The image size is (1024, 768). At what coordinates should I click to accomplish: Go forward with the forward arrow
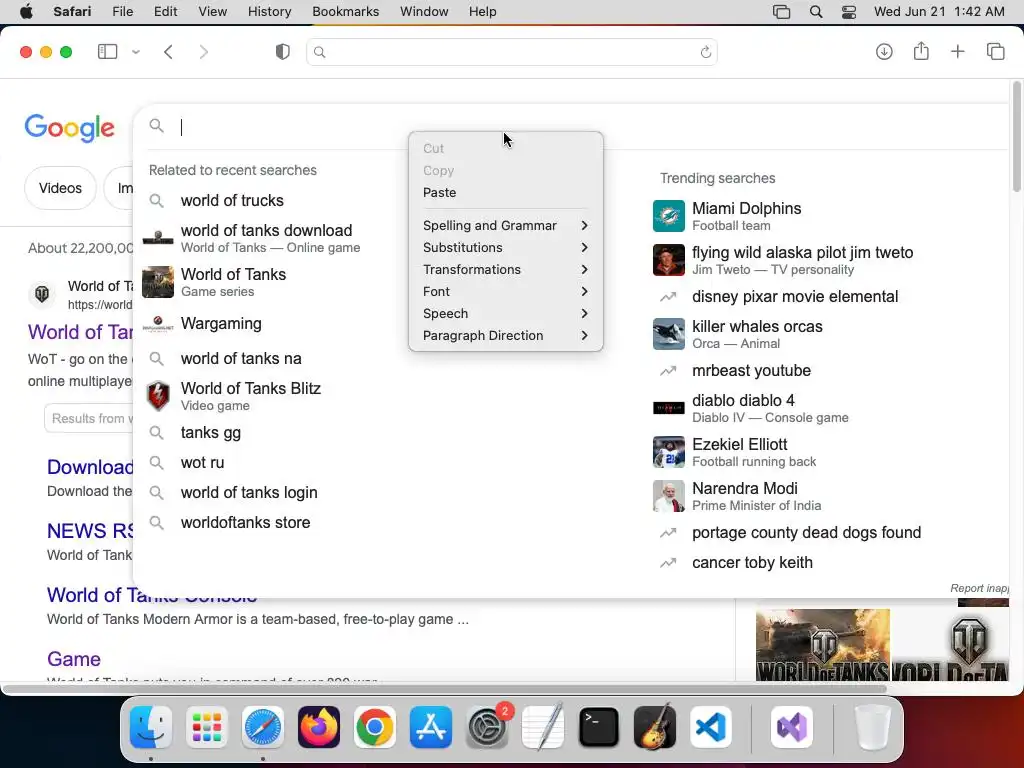204,52
